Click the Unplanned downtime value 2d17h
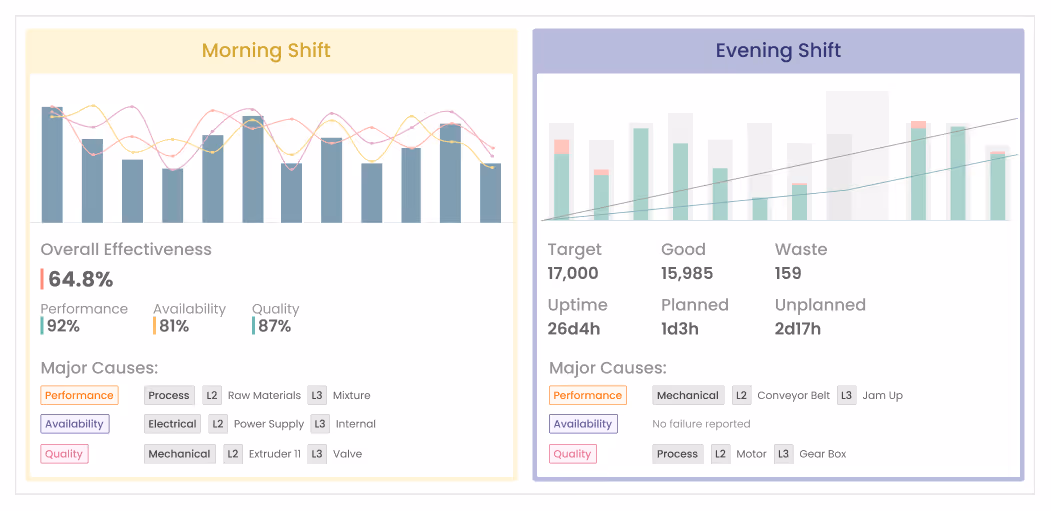 [798, 329]
